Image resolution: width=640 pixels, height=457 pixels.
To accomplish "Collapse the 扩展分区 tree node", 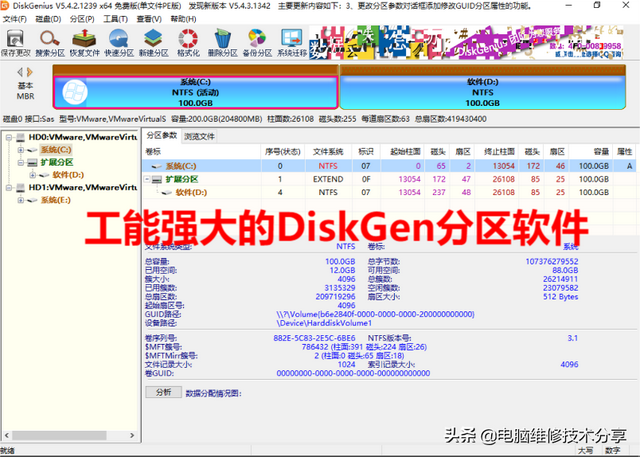I will click(20, 162).
